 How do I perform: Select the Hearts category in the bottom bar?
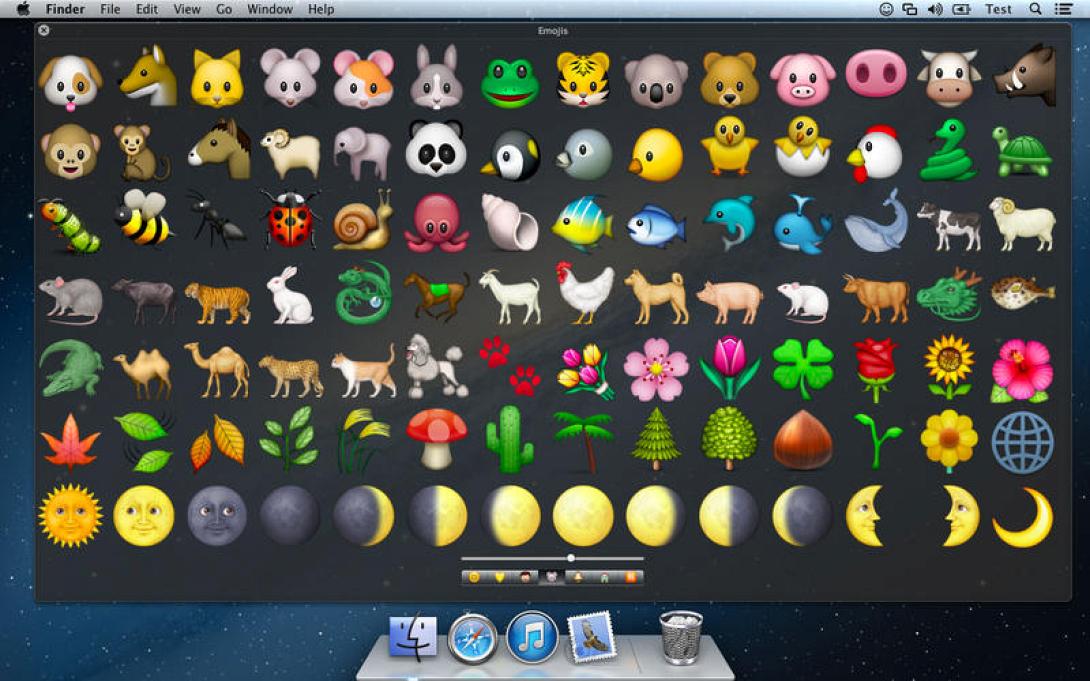501,576
